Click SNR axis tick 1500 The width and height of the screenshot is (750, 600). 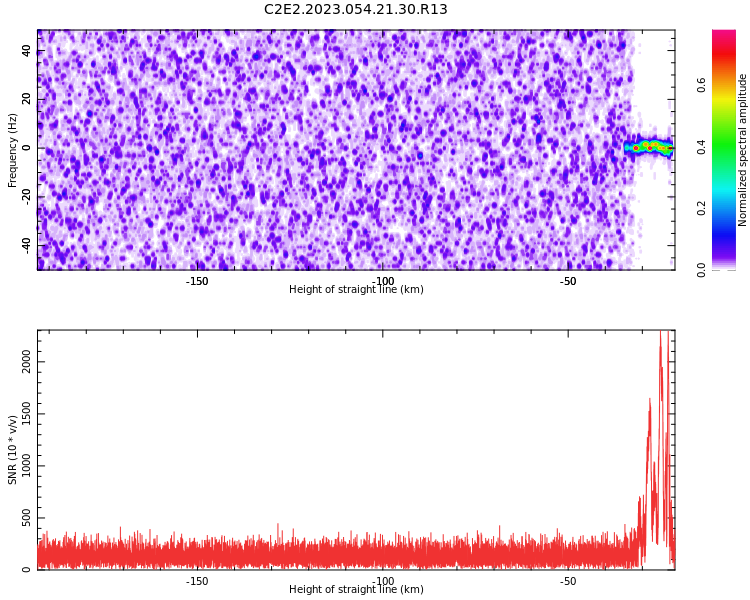(x=26, y=413)
